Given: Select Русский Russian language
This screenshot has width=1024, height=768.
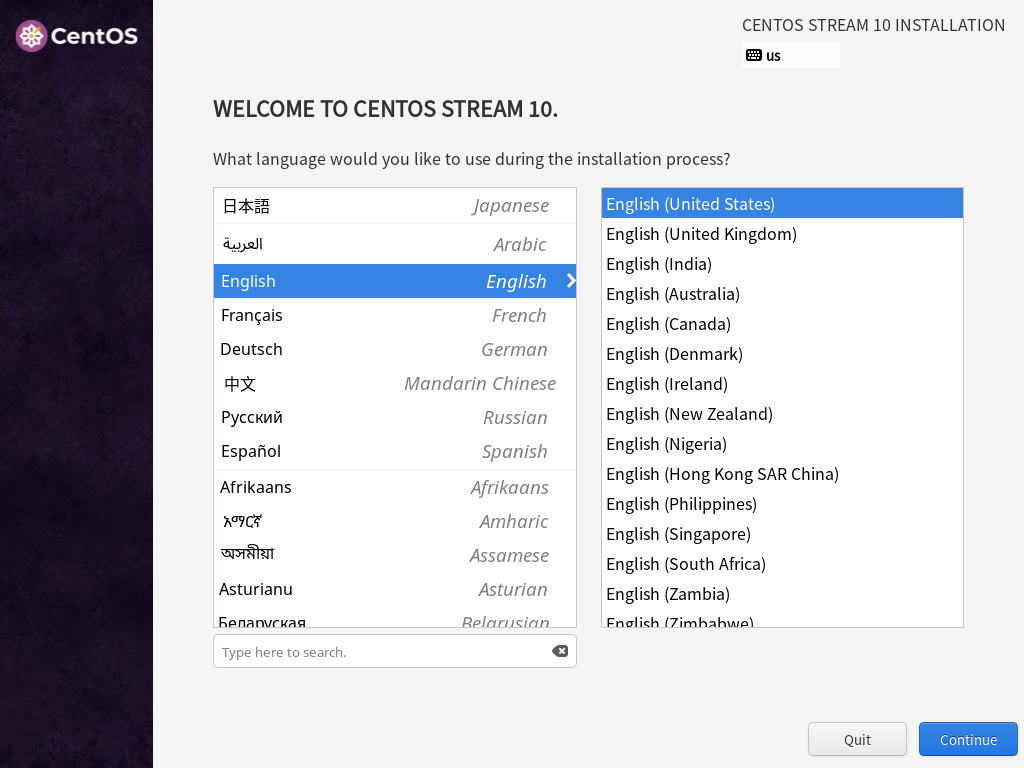Looking at the screenshot, I should click(x=394, y=417).
